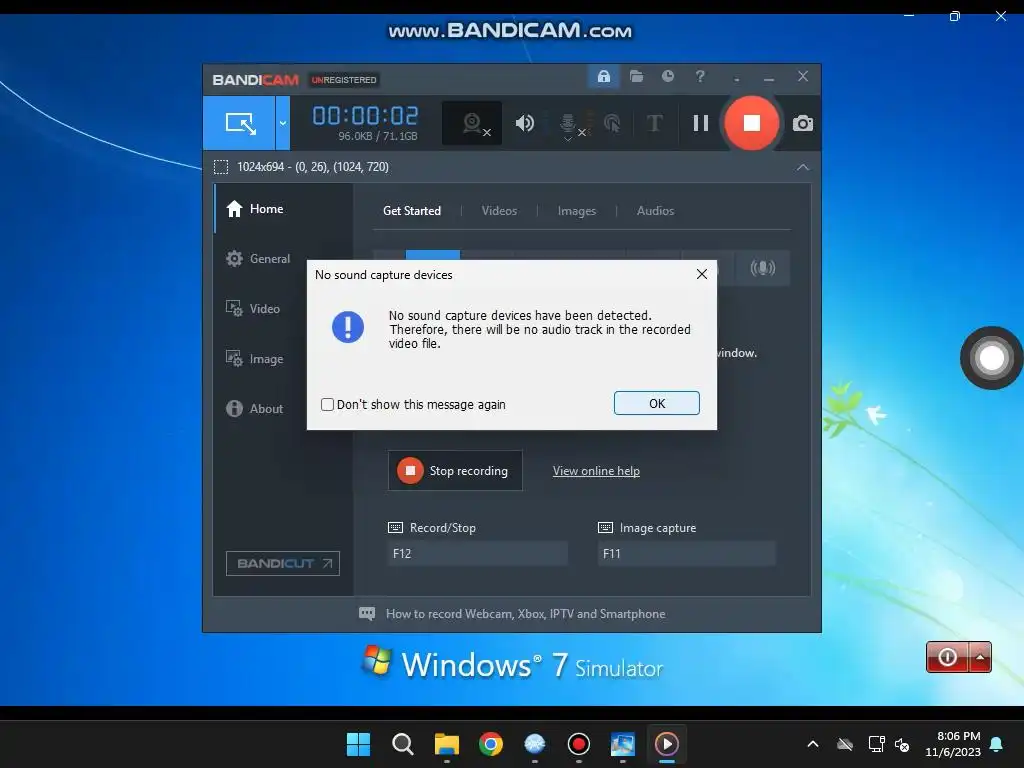Click the simulator power button
The width and height of the screenshot is (1024, 768).
pos(947,657)
